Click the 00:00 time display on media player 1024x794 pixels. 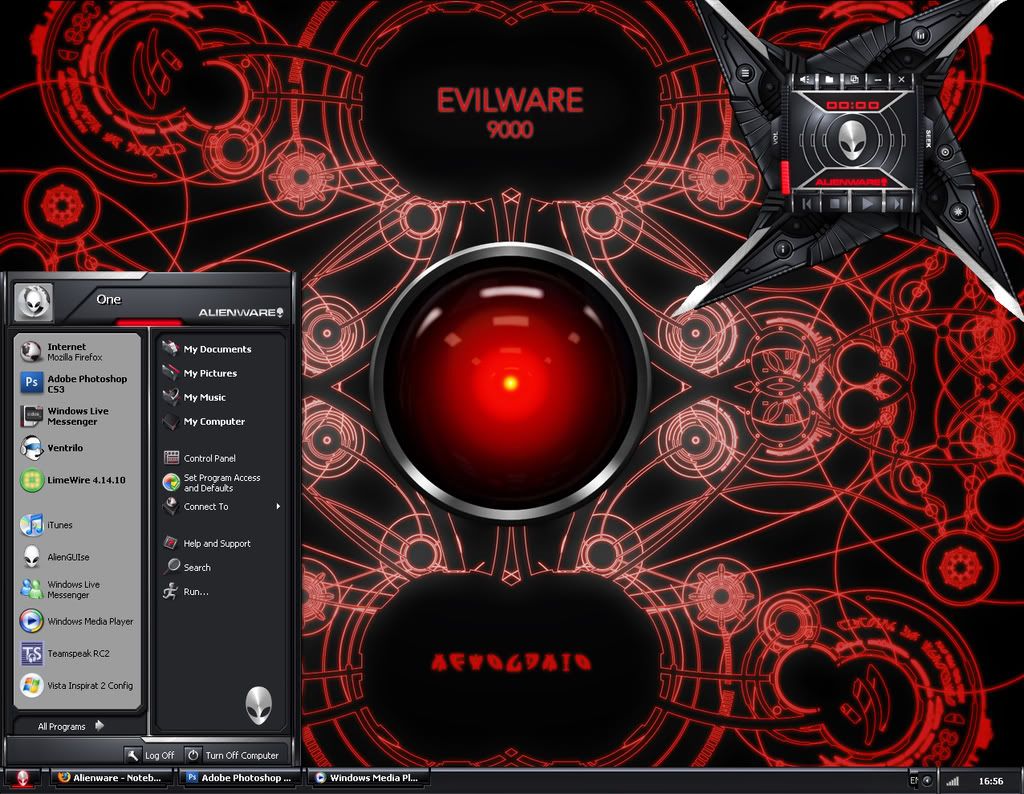[853, 105]
